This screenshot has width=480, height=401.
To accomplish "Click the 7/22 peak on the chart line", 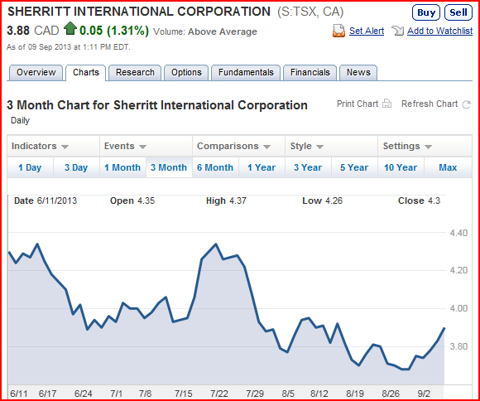I will [216, 244].
